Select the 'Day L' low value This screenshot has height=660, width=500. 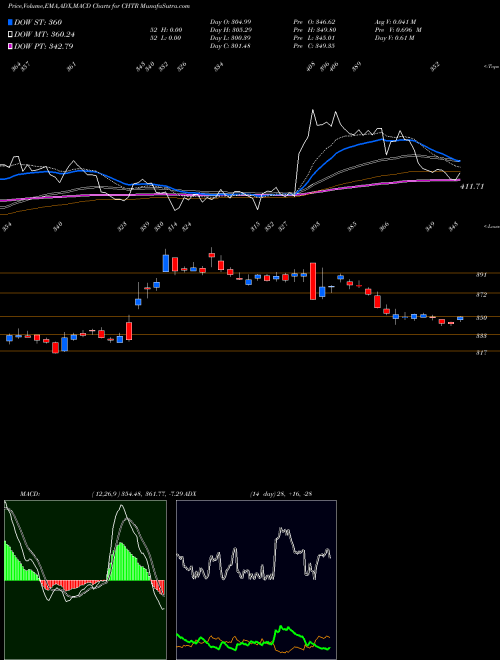(x=231, y=38)
